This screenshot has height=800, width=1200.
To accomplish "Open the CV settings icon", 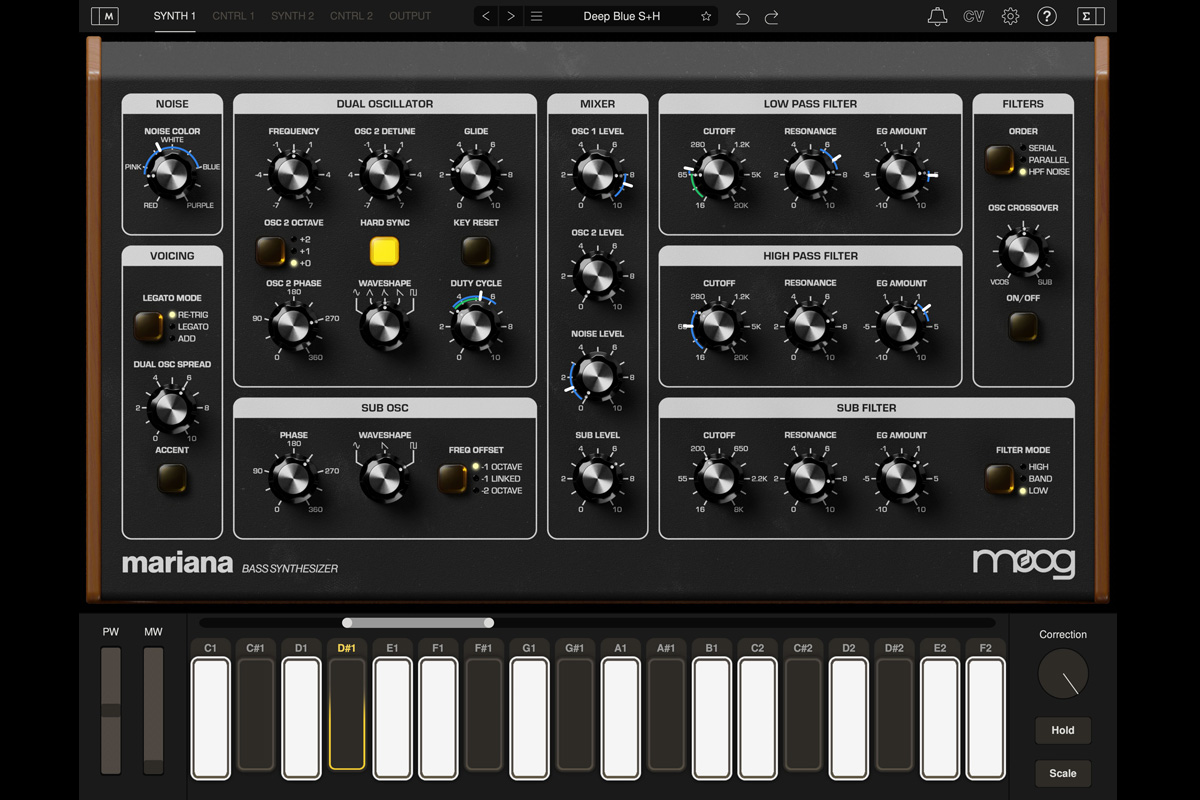I will click(974, 16).
